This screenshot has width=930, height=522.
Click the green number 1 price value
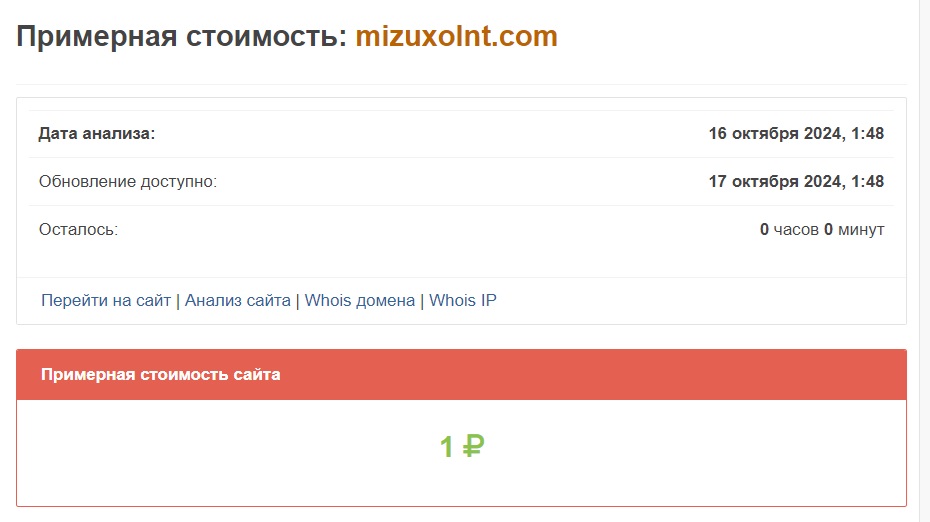(x=447, y=447)
